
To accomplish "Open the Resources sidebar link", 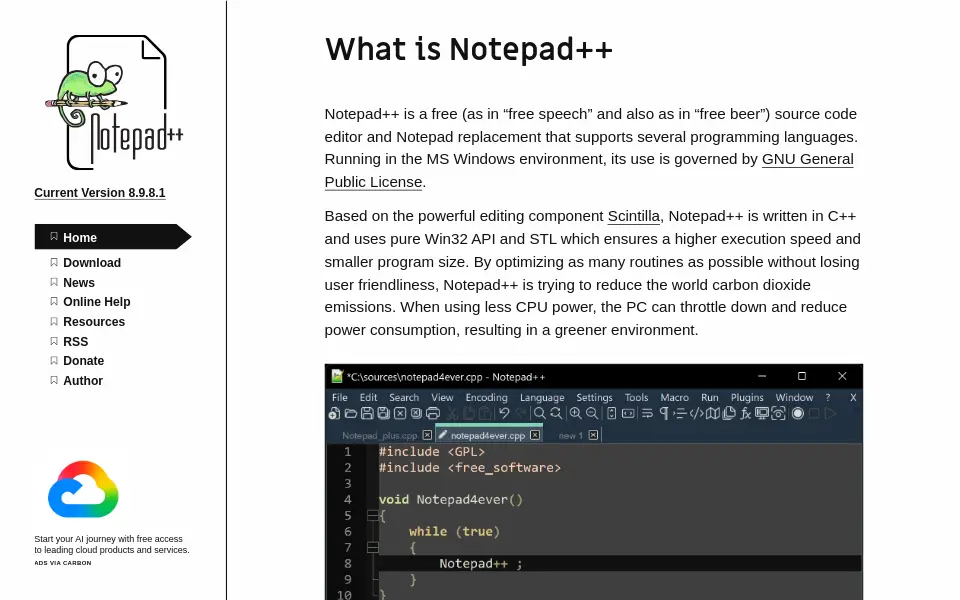I will [94, 321].
